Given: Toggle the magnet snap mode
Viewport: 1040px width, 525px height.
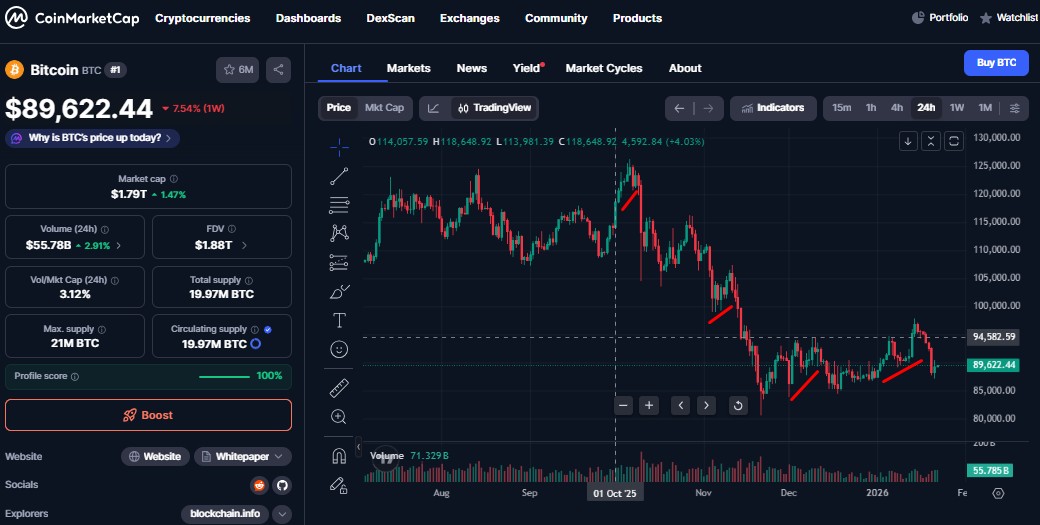Looking at the screenshot, I should pyautogui.click(x=339, y=456).
